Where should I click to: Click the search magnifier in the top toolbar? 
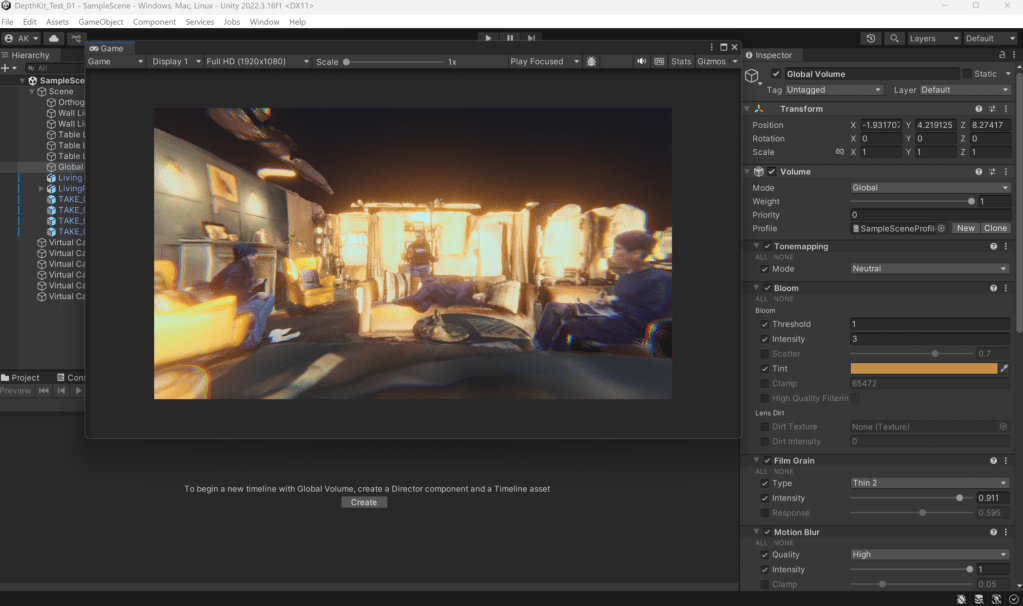click(893, 38)
